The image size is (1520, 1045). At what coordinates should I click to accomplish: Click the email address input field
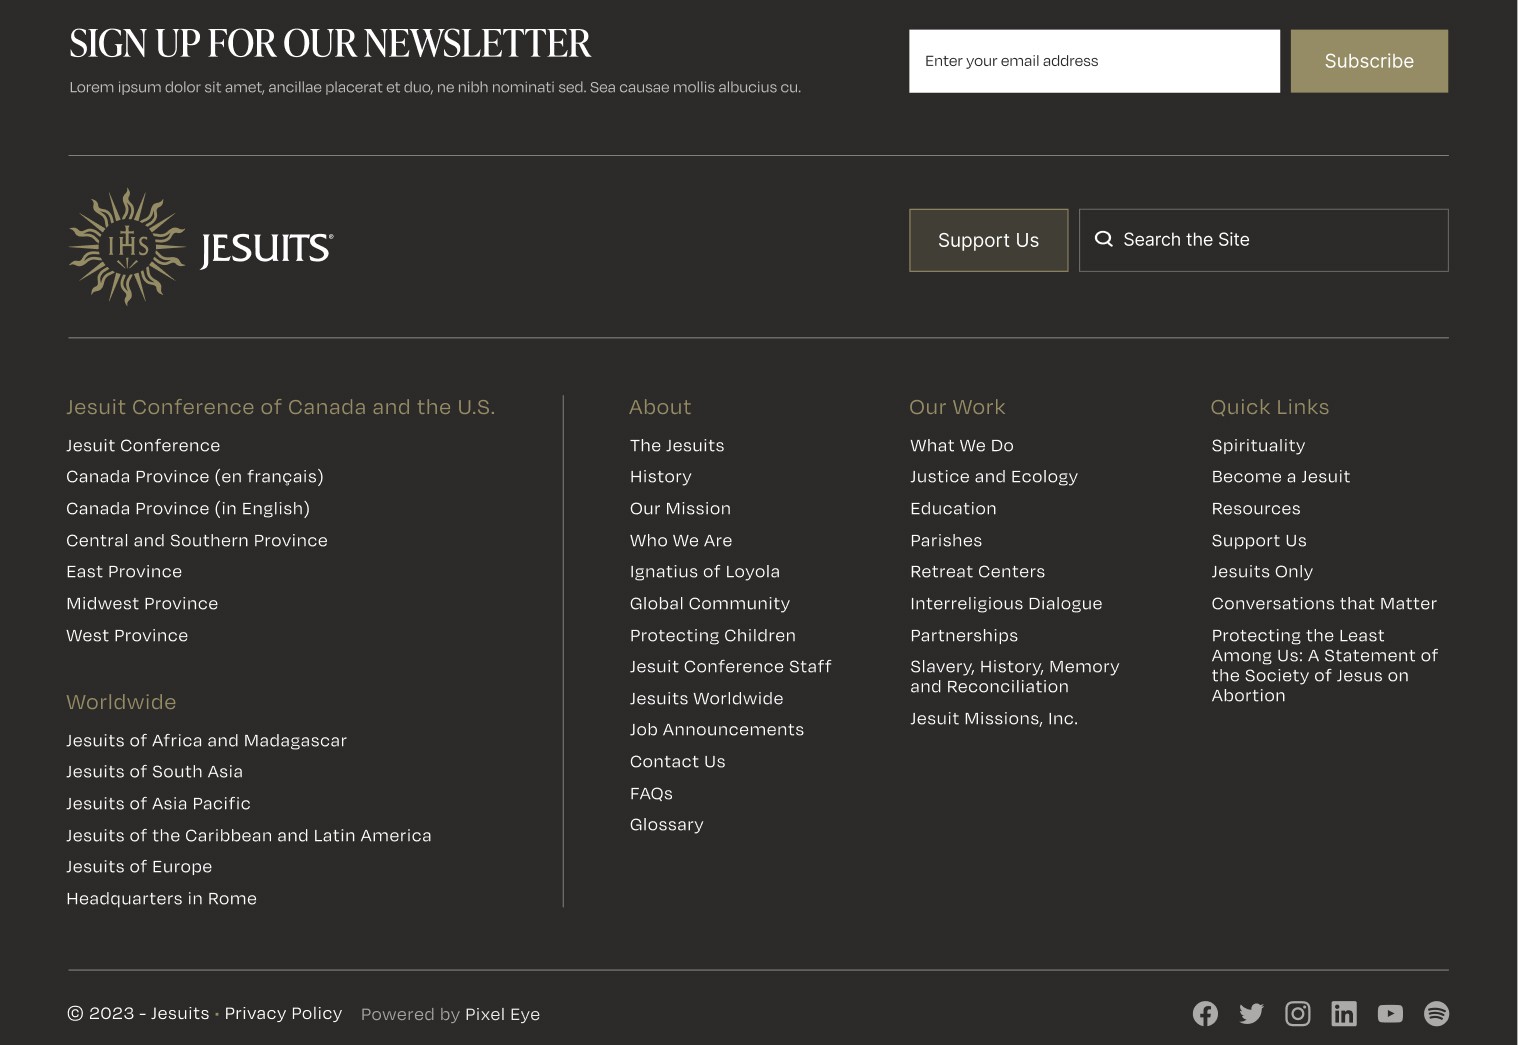pyautogui.click(x=1093, y=60)
